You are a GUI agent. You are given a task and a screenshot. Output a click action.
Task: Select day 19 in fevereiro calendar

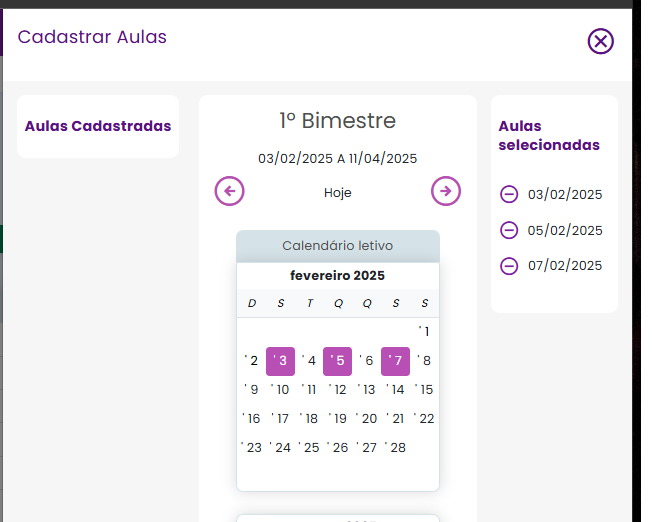click(338, 419)
